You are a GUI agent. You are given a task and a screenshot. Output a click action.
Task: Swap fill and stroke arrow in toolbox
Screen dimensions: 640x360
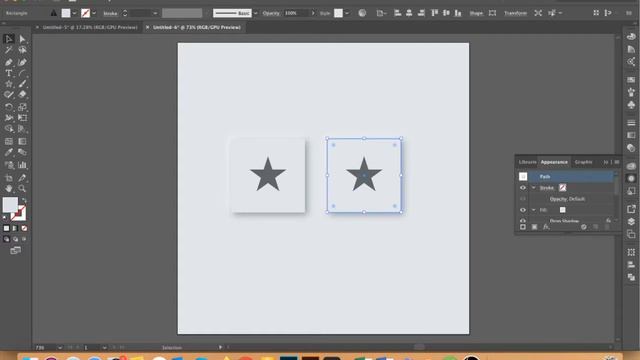23,200
